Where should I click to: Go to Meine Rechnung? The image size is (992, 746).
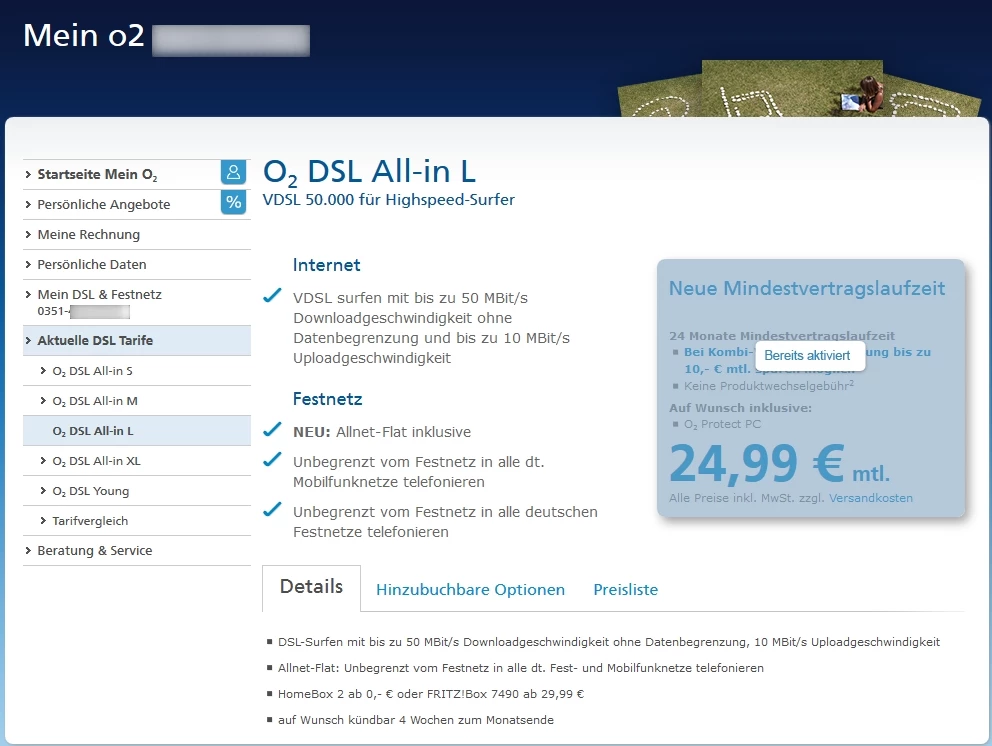click(x=89, y=235)
